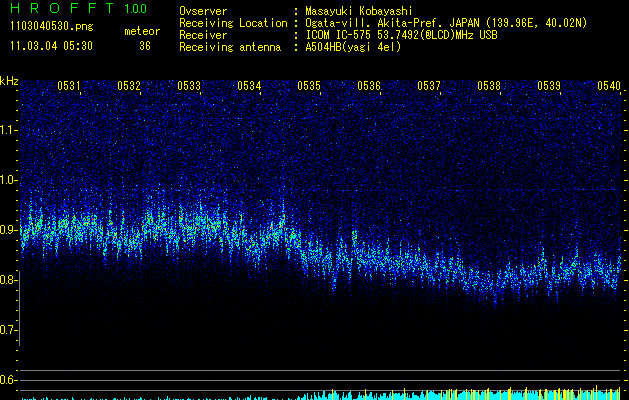The height and width of the screenshot is (400, 629).
Task: Select the 0.9 frequency axis label
Action: tap(9, 229)
